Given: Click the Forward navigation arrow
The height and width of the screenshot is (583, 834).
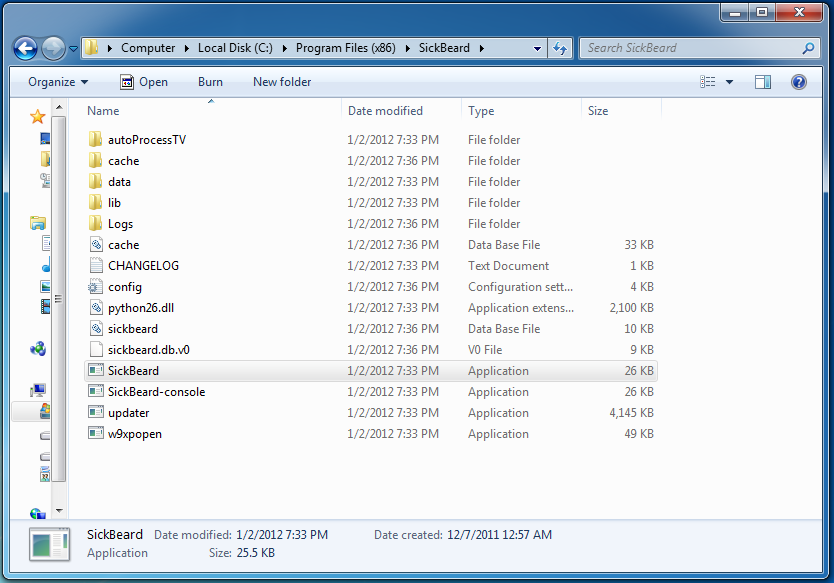Looking at the screenshot, I should [x=53, y=48].
